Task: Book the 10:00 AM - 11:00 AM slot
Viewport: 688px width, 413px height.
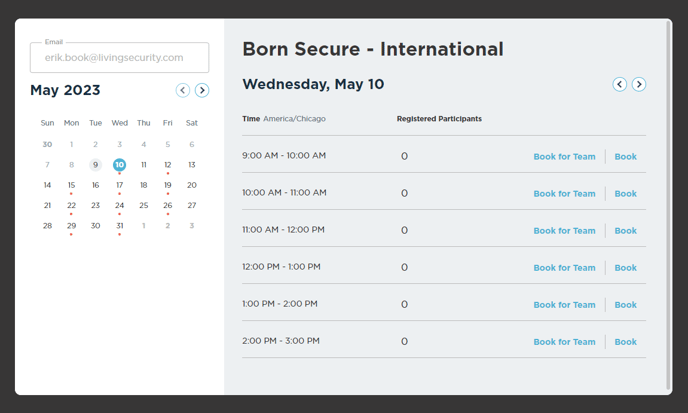Action: pyautogui.click(x=625, y=194)
